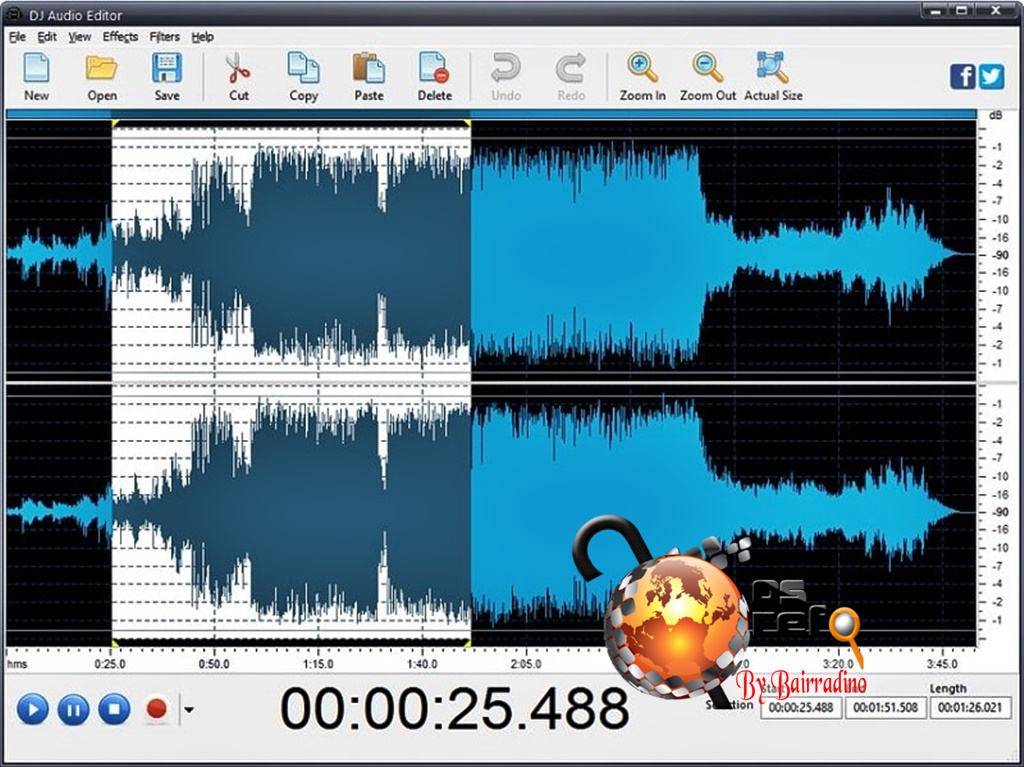The height and width of the screenshot is (767, 1024).
Task: Open the Filters menu
Action: 164,37
